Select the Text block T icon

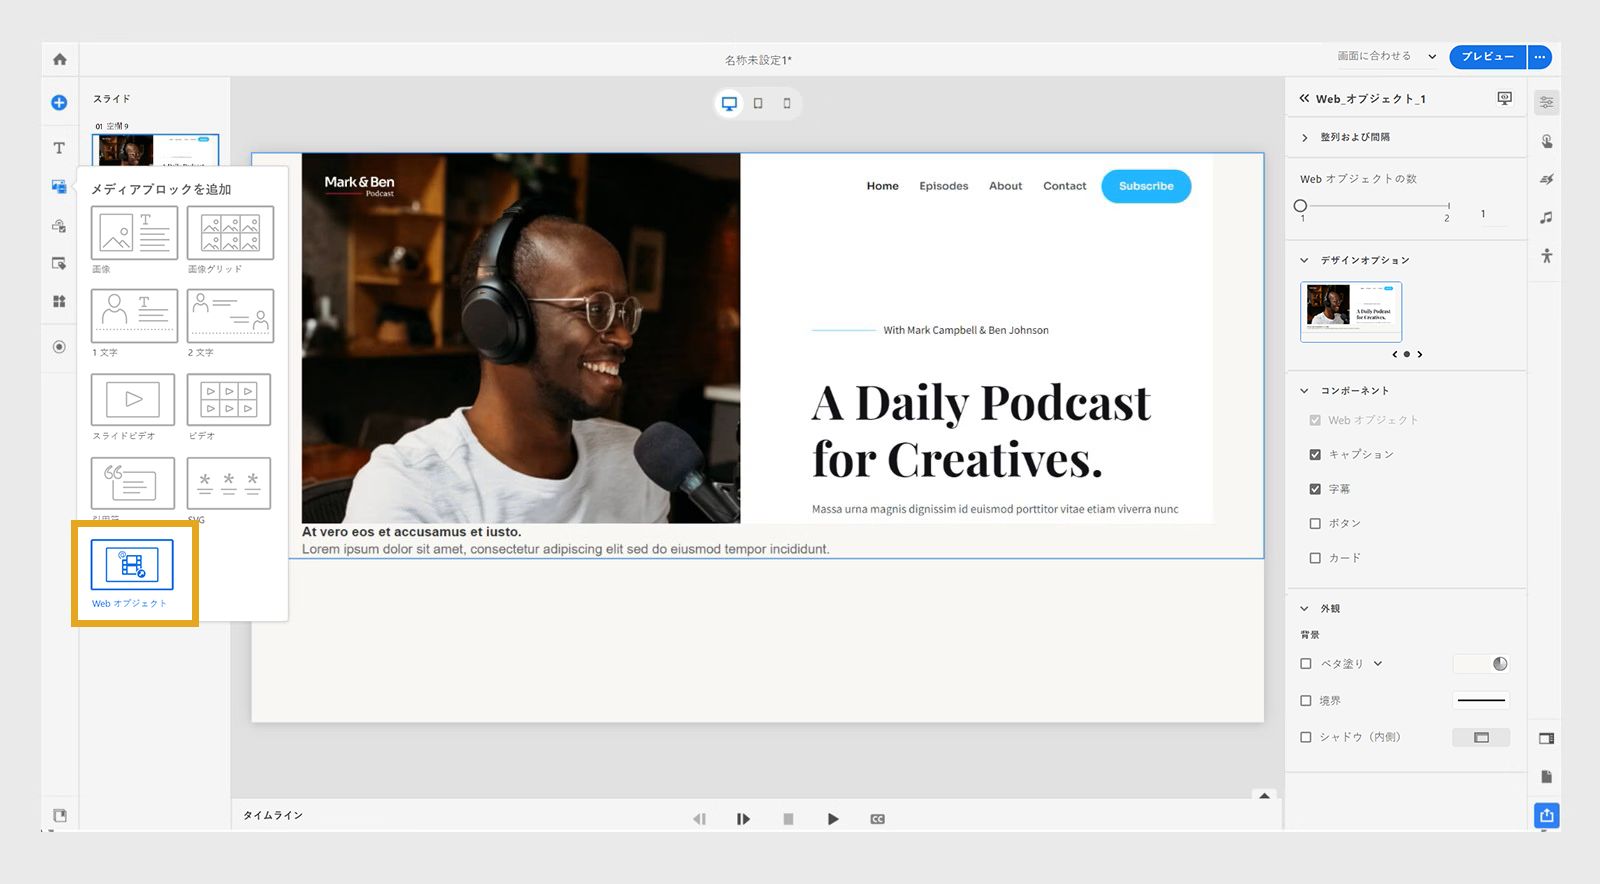(59, 148)
